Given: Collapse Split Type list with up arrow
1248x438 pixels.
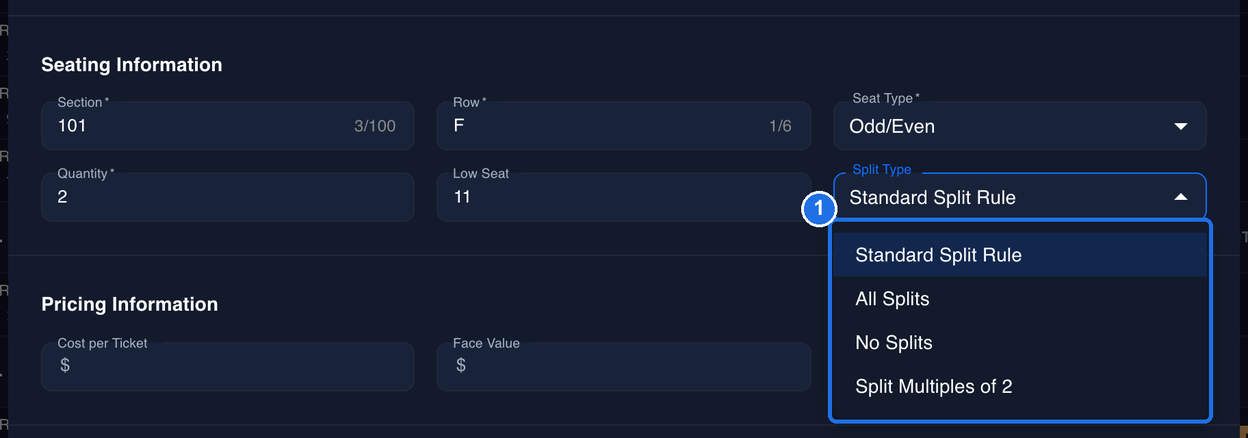Looking at the screenshot, I should (1180, 198).
